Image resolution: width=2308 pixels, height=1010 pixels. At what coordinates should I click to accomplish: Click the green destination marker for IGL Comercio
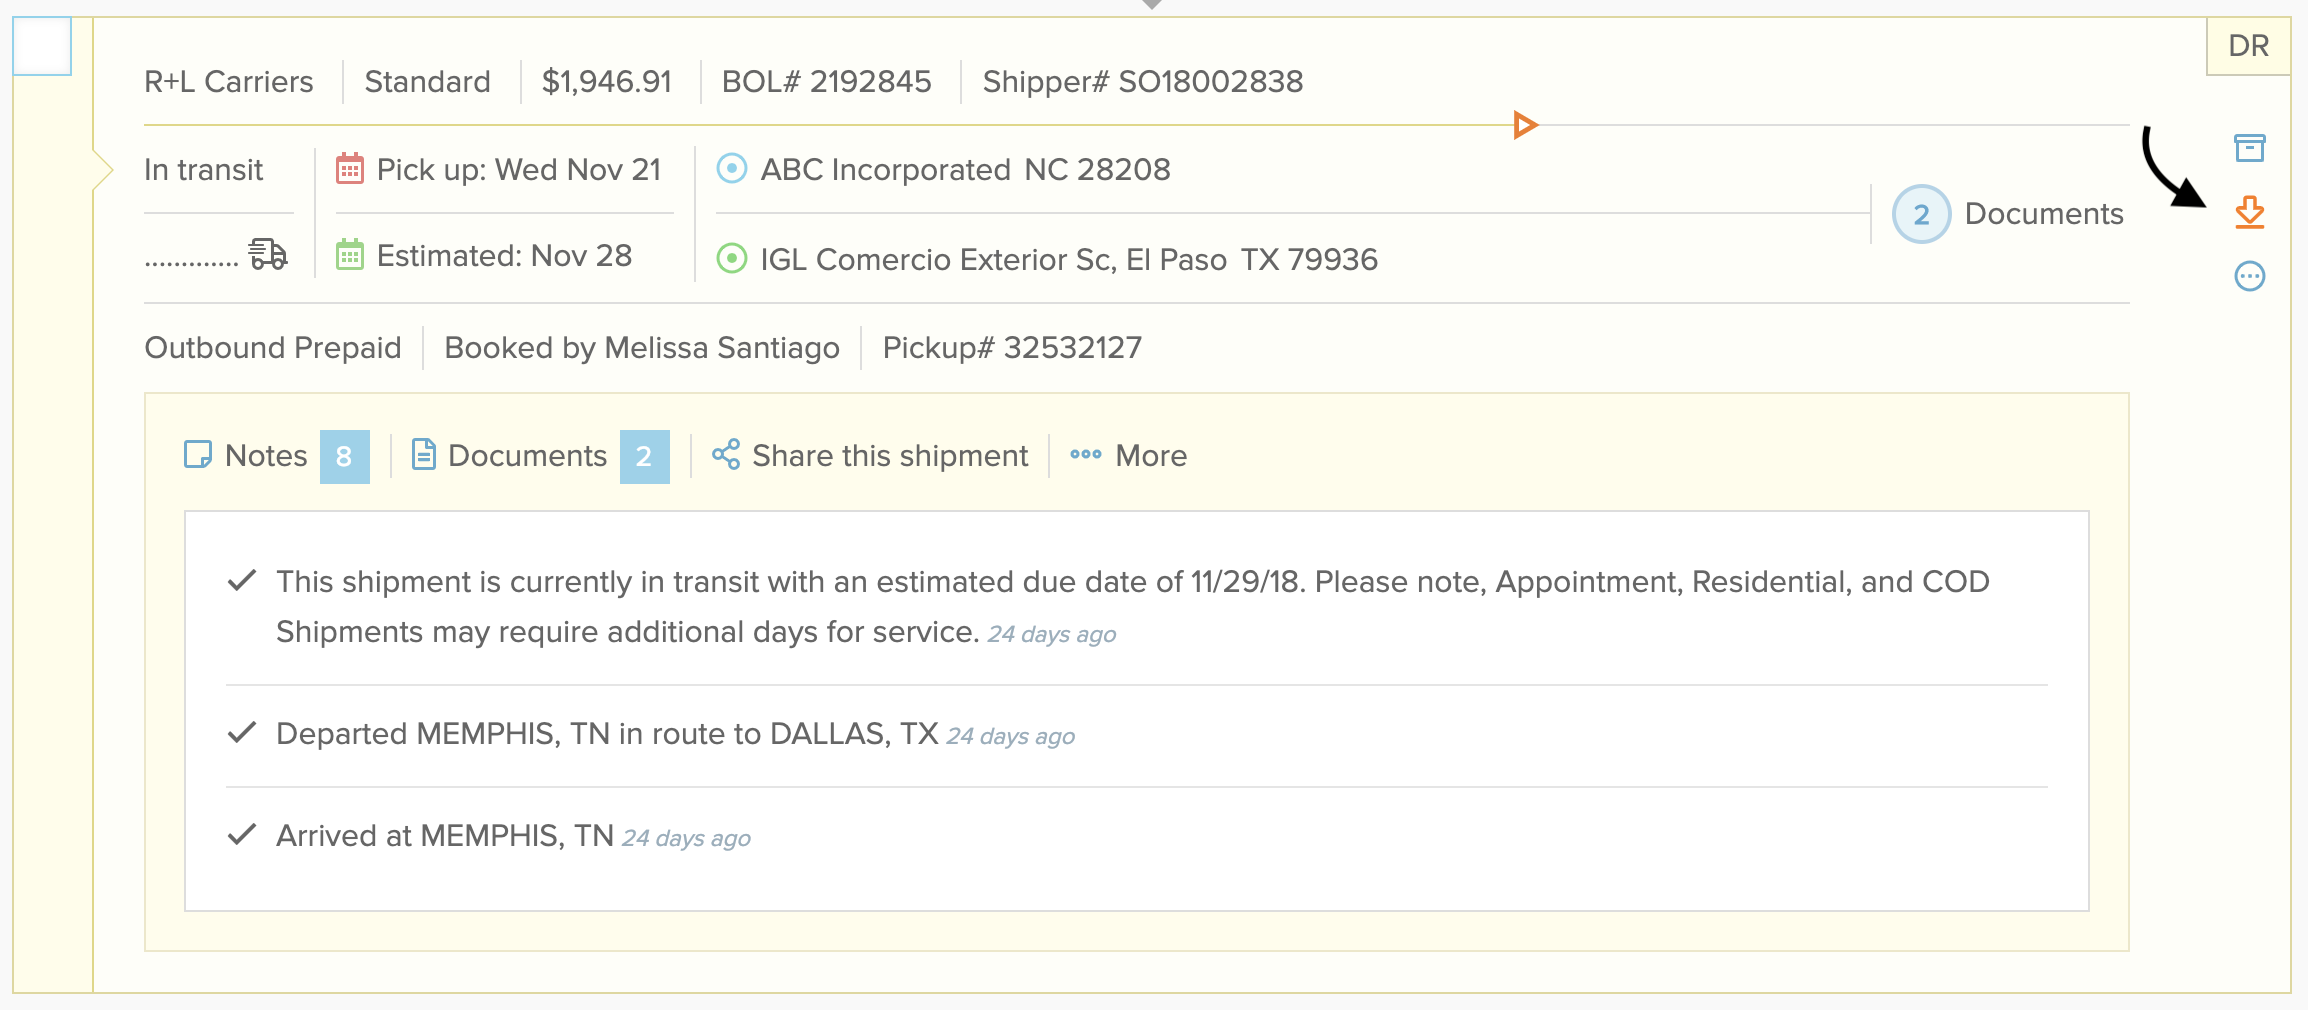pyautogui.click(x=732, y=259)
